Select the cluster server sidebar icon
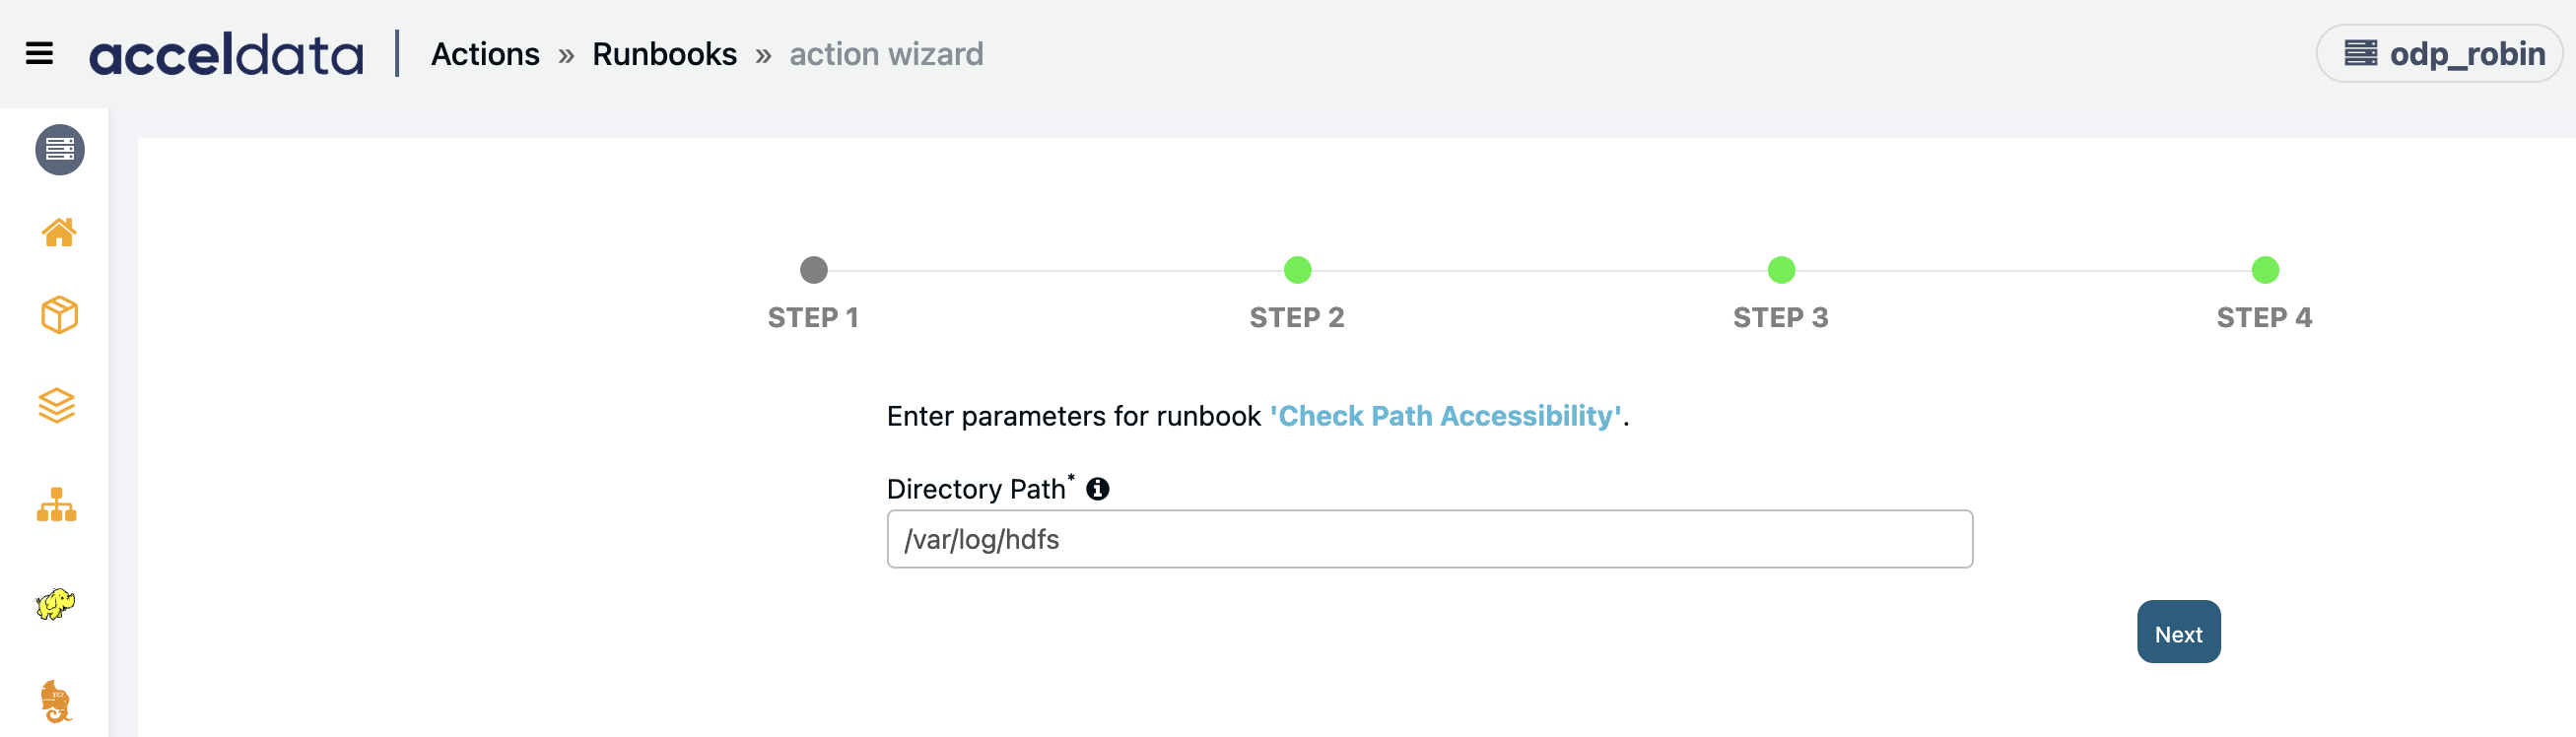The image size is (2576, 737). [x=60, y=150]
